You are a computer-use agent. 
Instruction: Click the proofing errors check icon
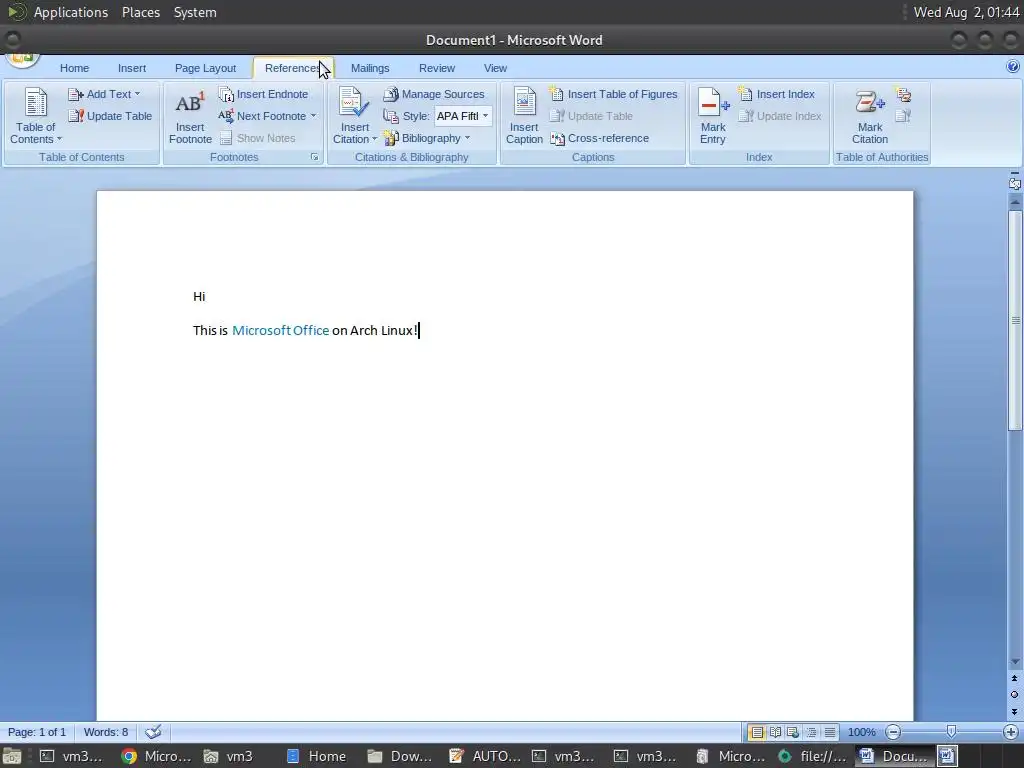[153, 732]
